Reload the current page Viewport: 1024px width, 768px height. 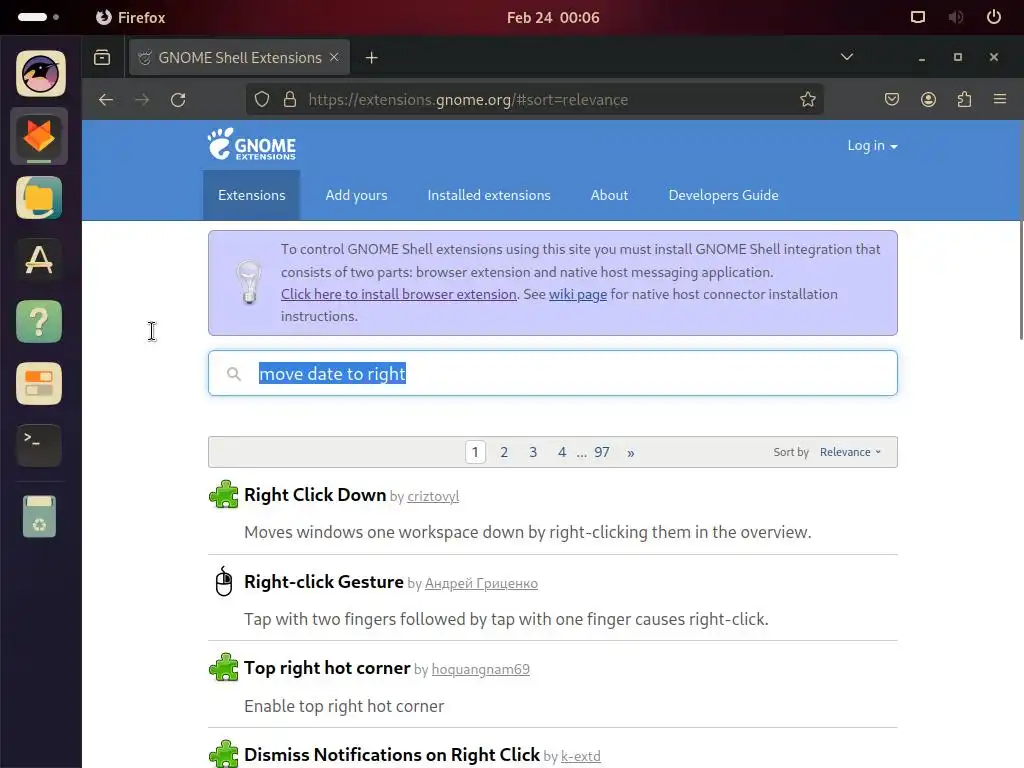tap(178, 99)
